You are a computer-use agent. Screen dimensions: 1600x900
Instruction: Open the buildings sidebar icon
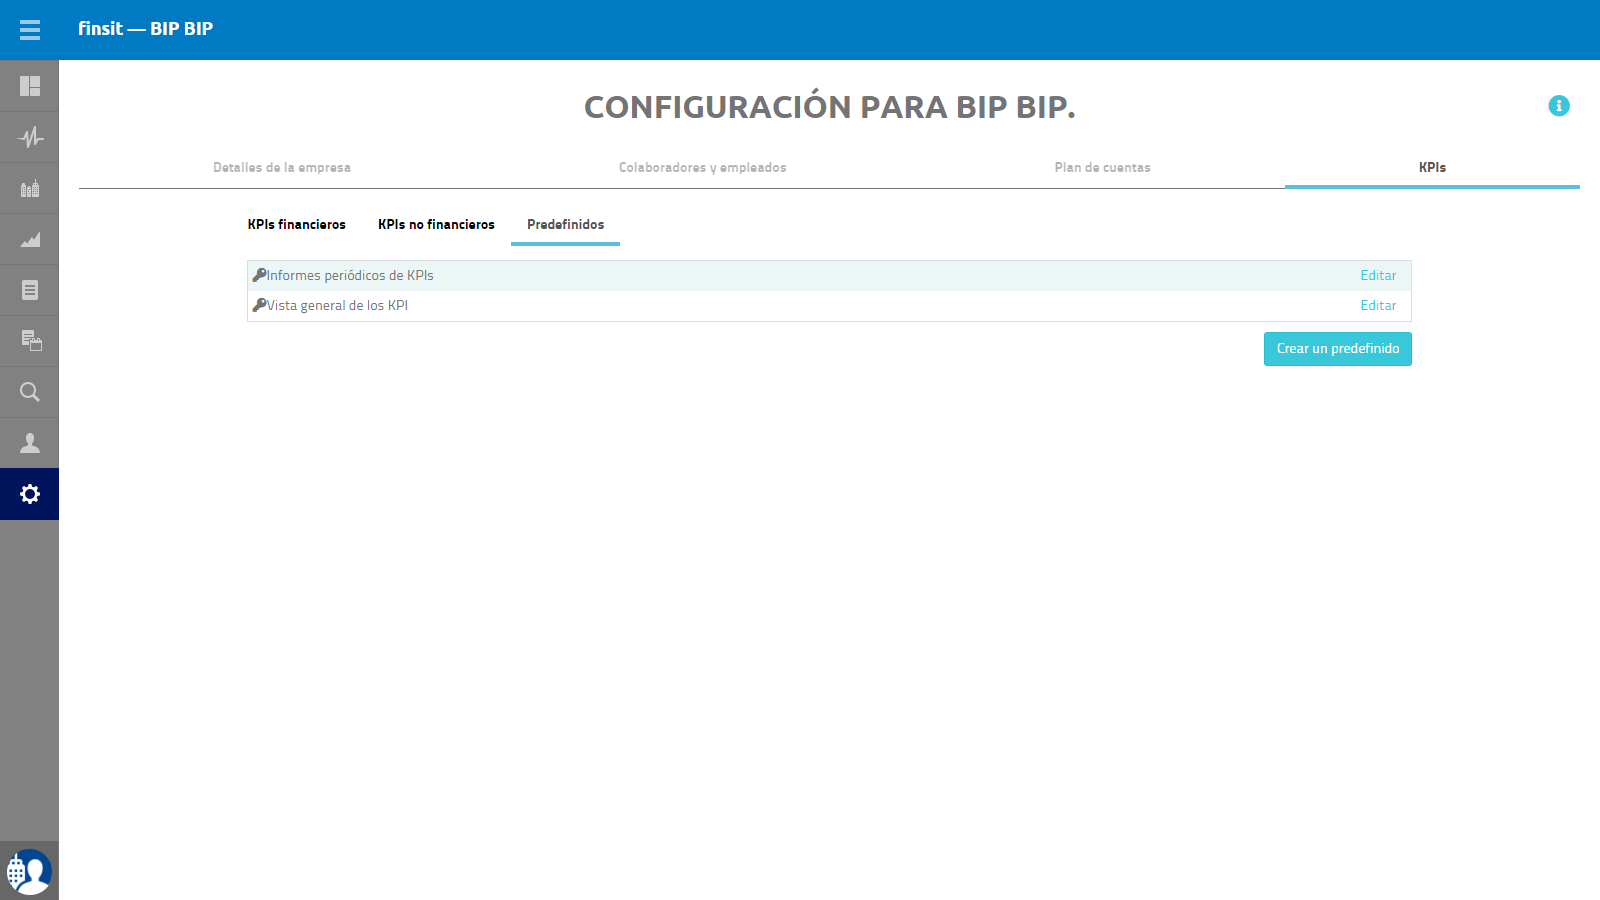click(x=30, y=188)
